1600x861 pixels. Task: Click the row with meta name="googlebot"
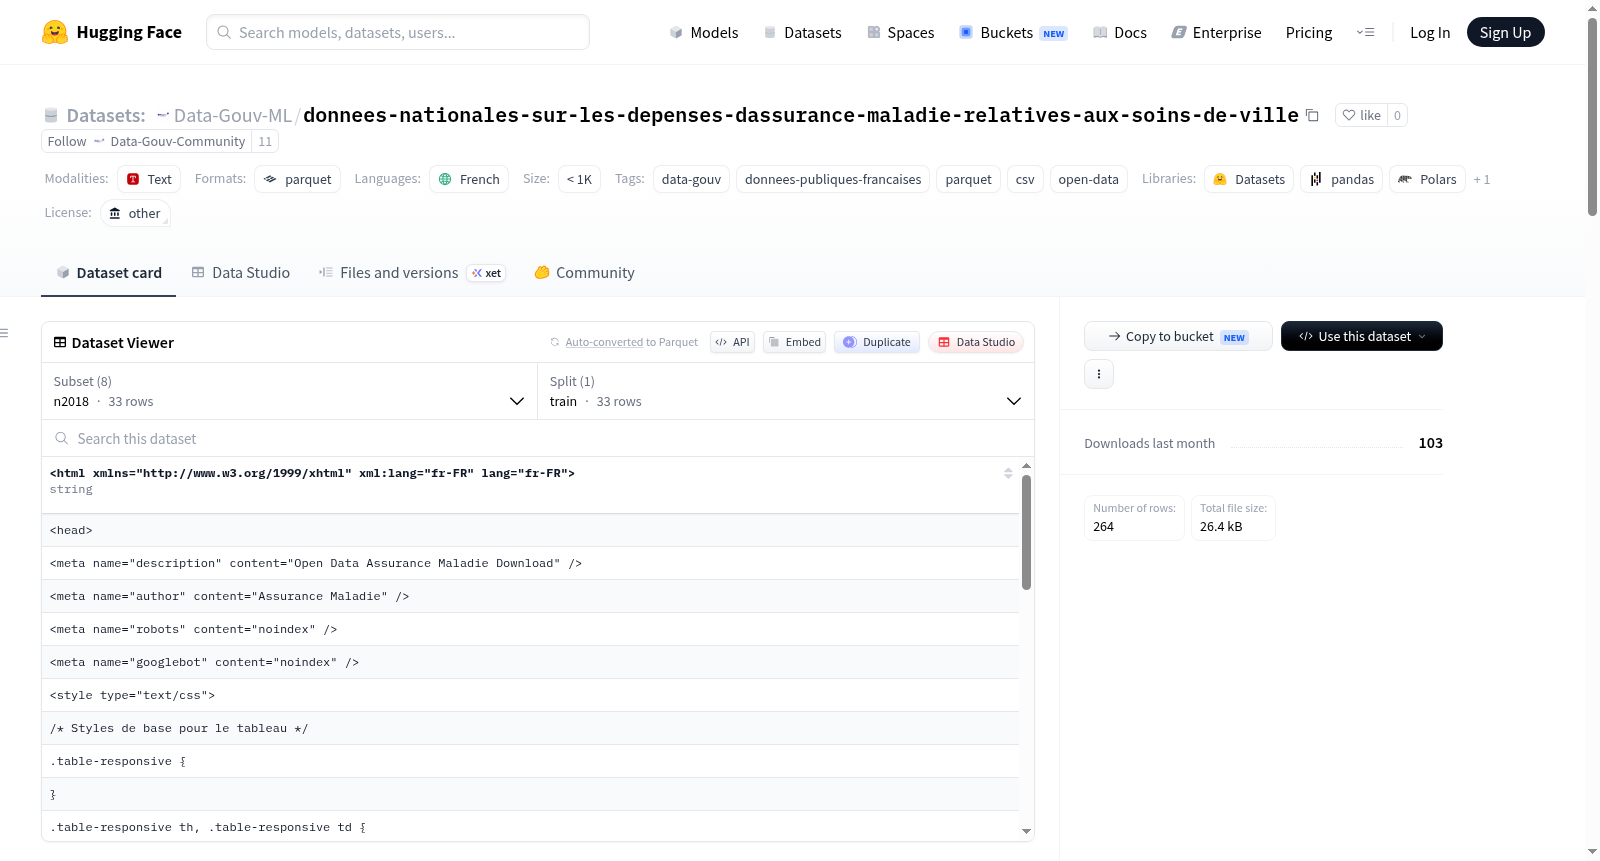[x=530, y=662]
